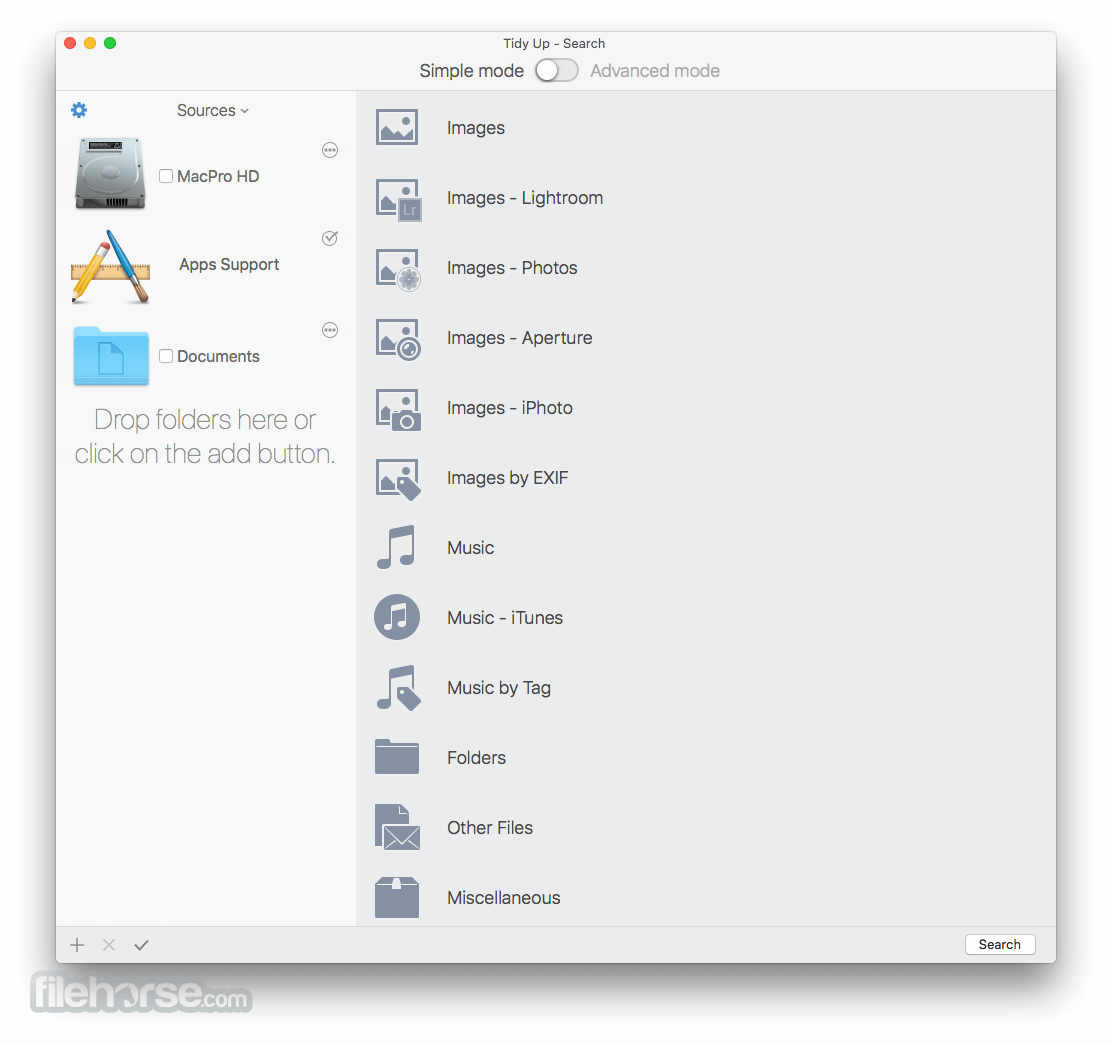
Task: Select the Images - iPhoto camera icon
Action: click(398, 409)
